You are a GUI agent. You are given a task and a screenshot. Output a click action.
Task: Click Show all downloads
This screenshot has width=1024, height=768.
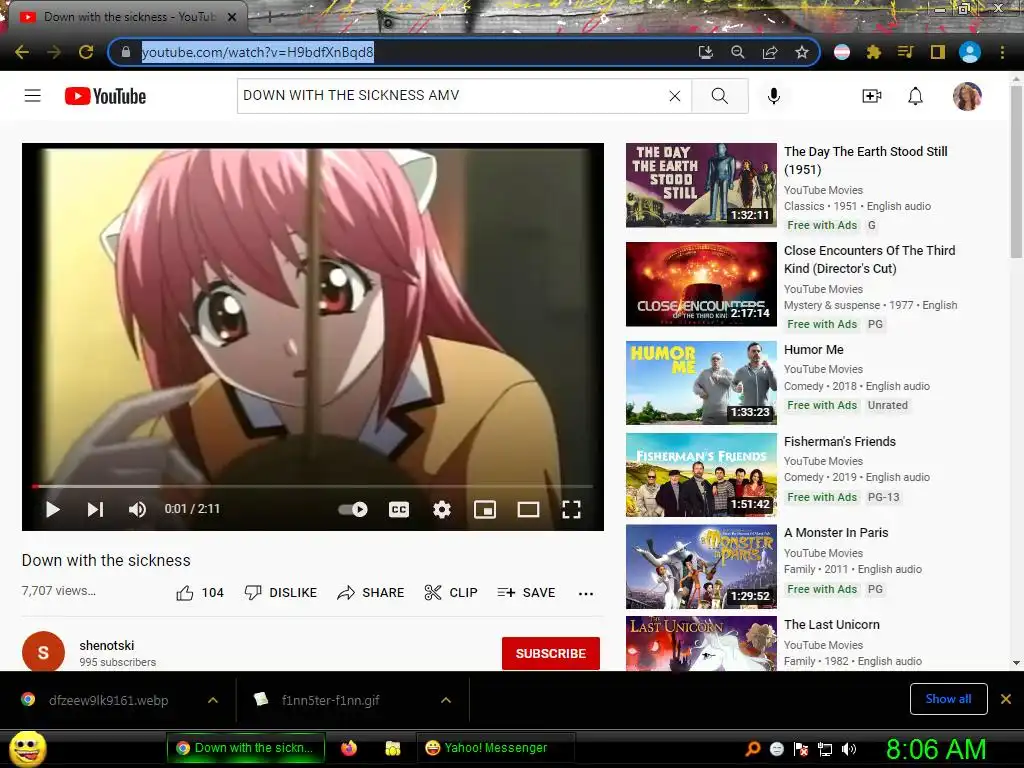tap(948, 699)
